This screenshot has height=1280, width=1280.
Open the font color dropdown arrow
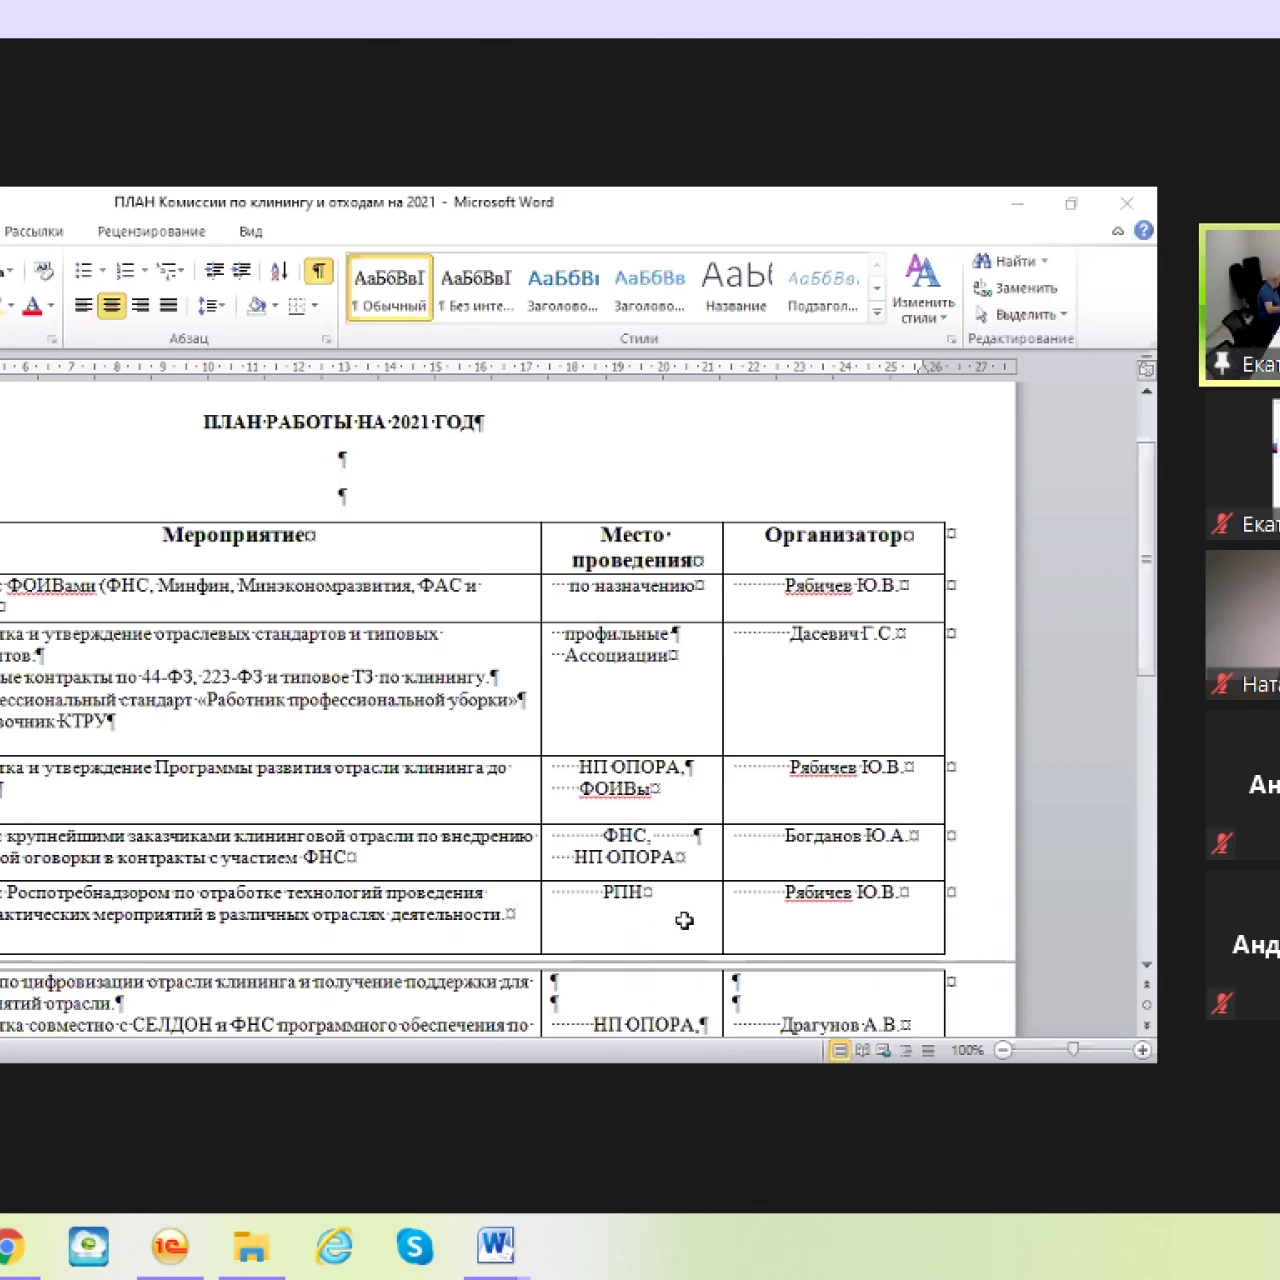click(50, 305)
